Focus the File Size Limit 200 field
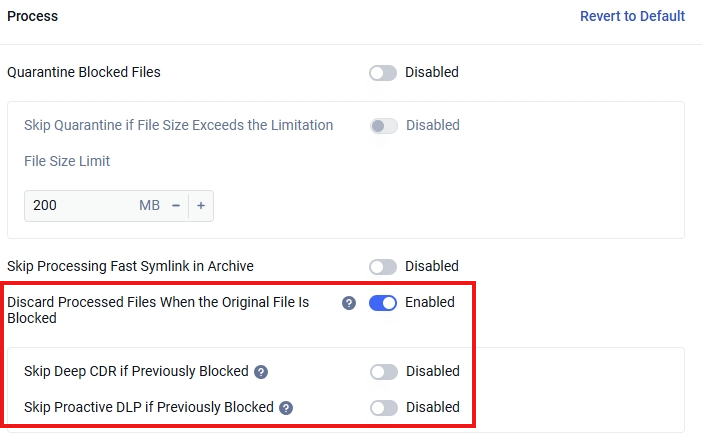Image resolution: width=702 pixels, height=448 pixels. [x=81, y=205]
